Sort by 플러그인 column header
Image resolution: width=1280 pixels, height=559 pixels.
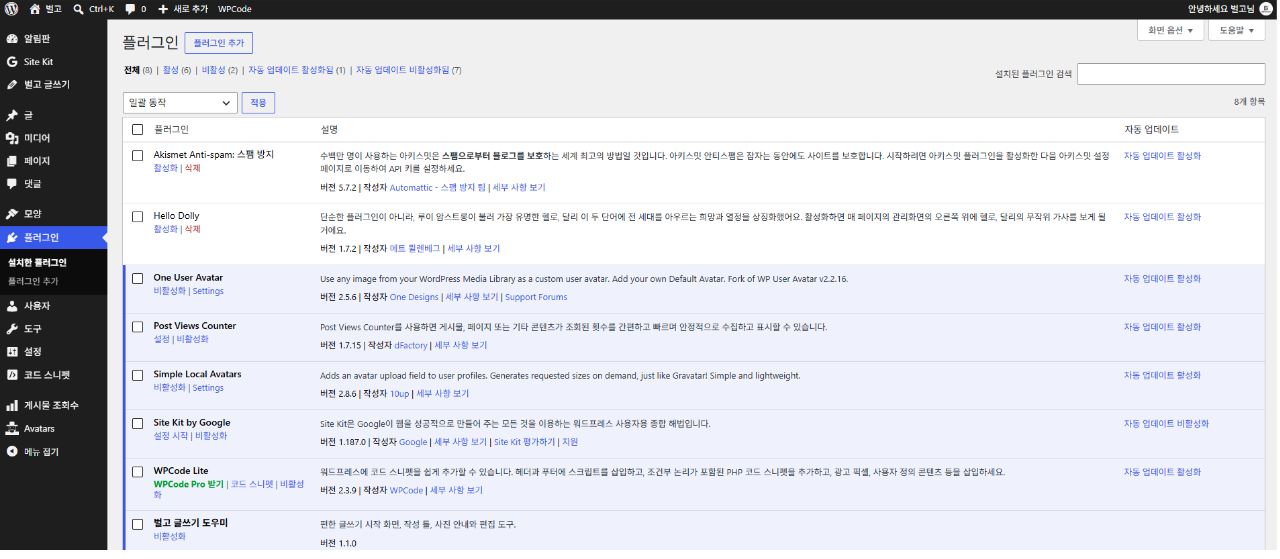point(171,130)
